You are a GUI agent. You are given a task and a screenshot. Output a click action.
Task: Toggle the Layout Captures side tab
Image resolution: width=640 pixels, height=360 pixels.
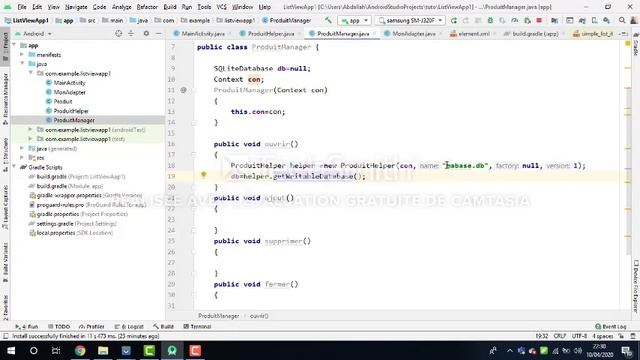[5, 207]
